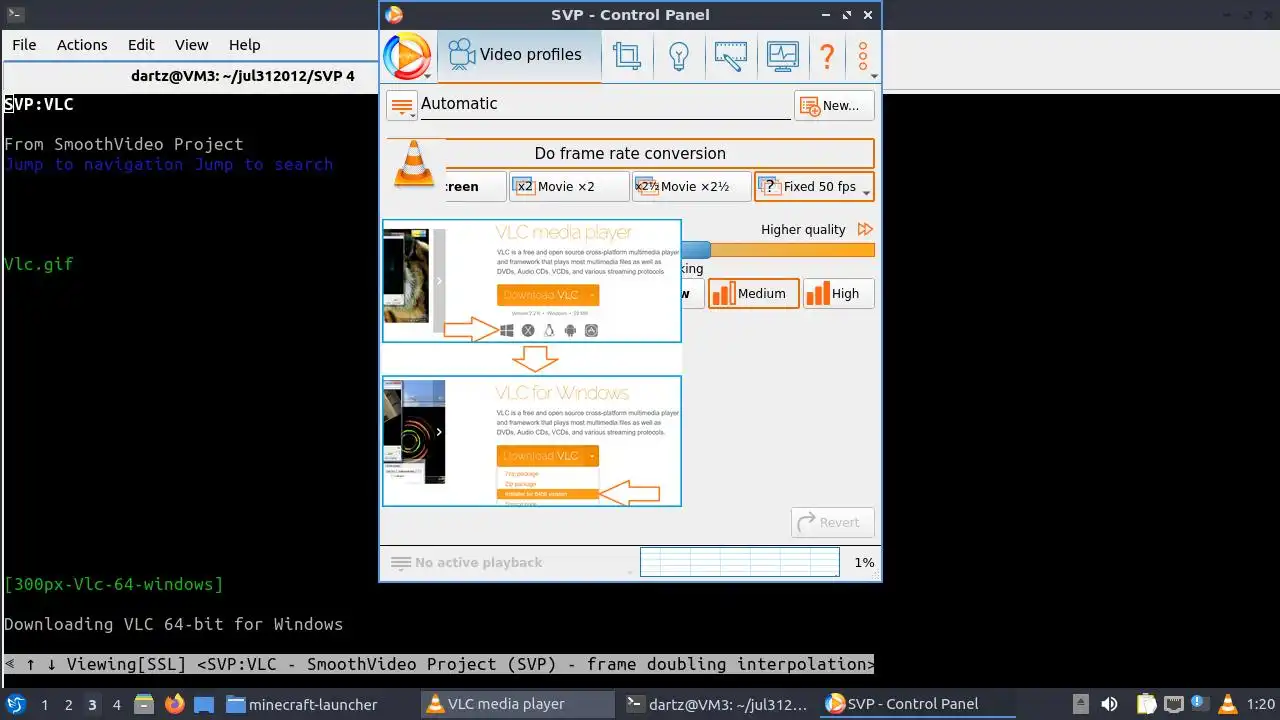Open the volume control tray icon

[x=1109, y=704]
